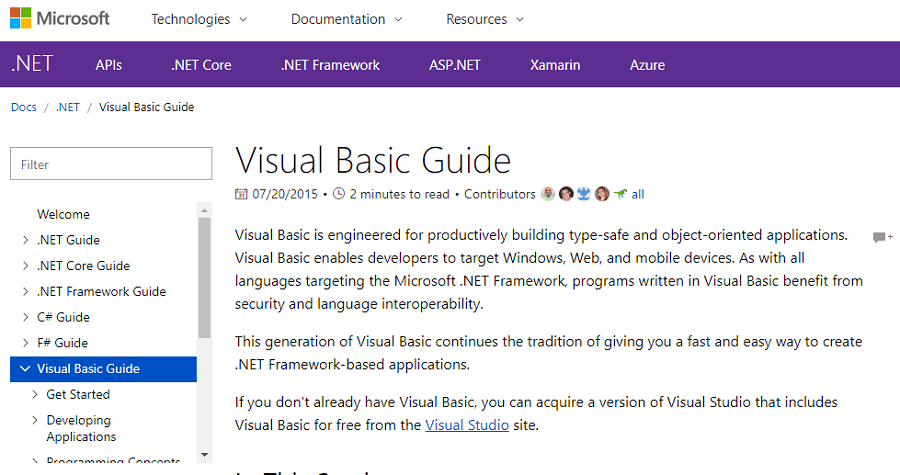Open Get Started in sidebar
Viewport: 900px width, 475px height.
click(x=78, y=395)
